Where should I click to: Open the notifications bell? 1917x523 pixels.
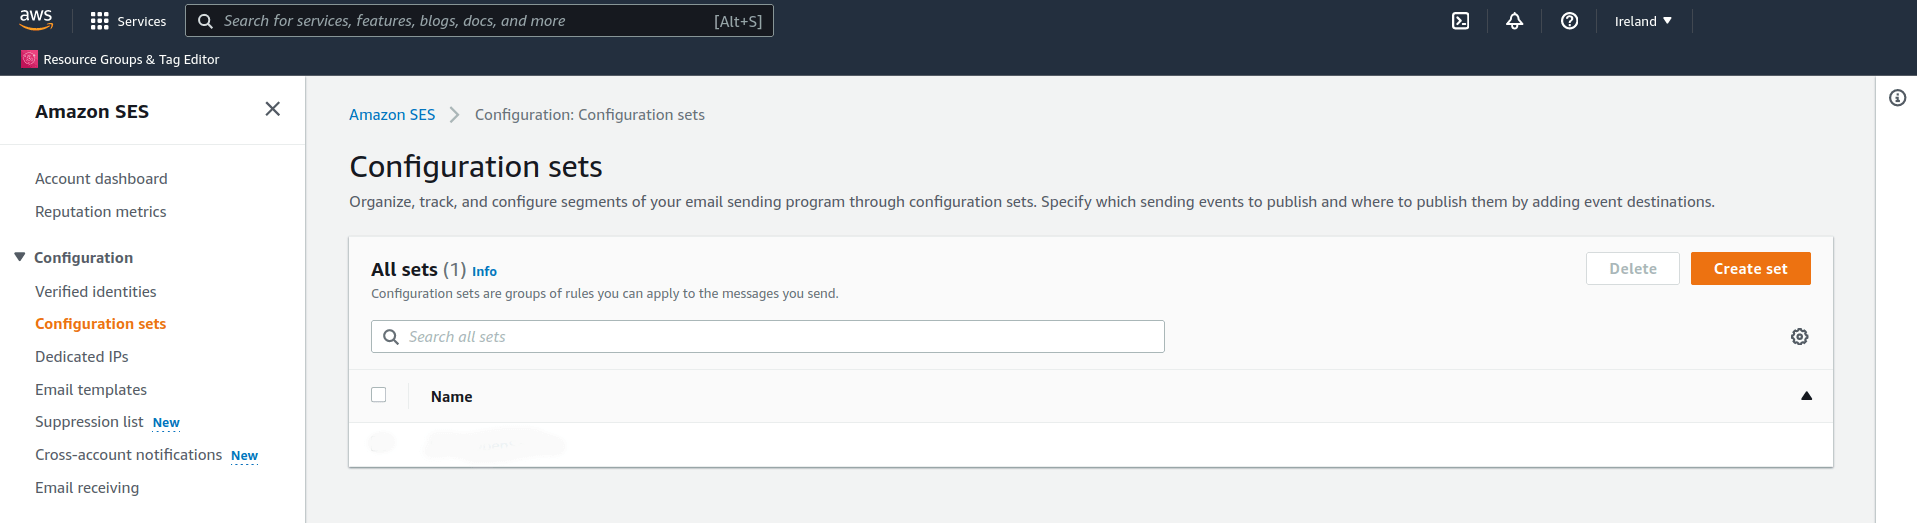(1515, 21)
